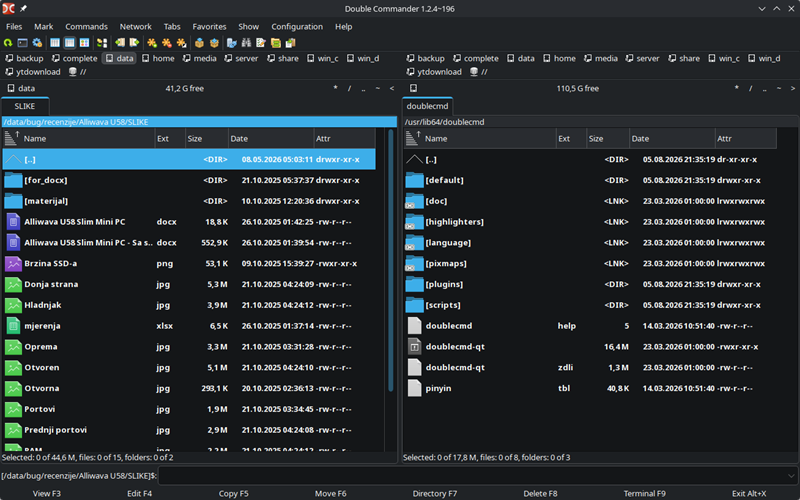
Task: Select the [for_docx] folder row
Action: coord(189,180)
